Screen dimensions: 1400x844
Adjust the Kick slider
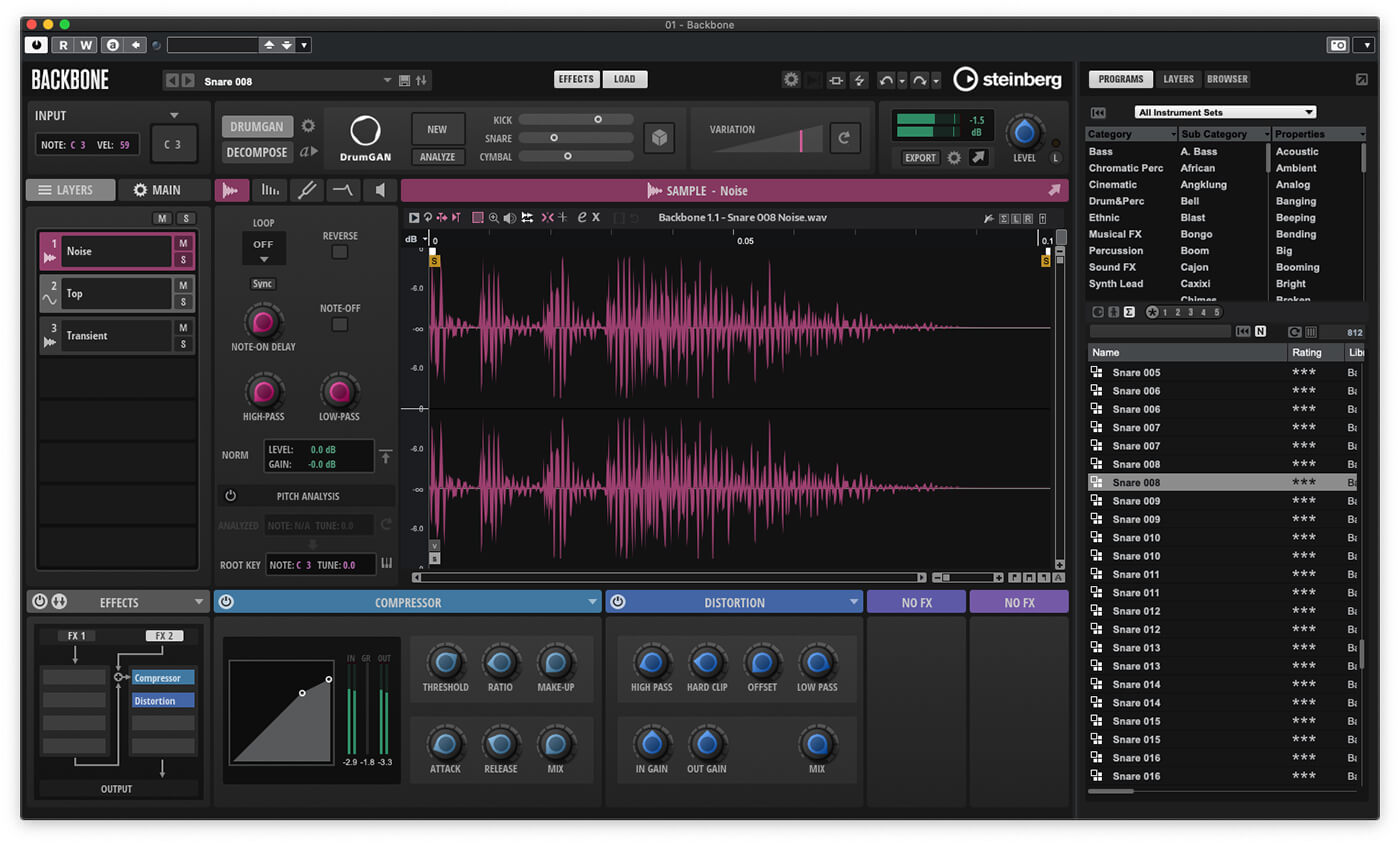pos(576,119)
